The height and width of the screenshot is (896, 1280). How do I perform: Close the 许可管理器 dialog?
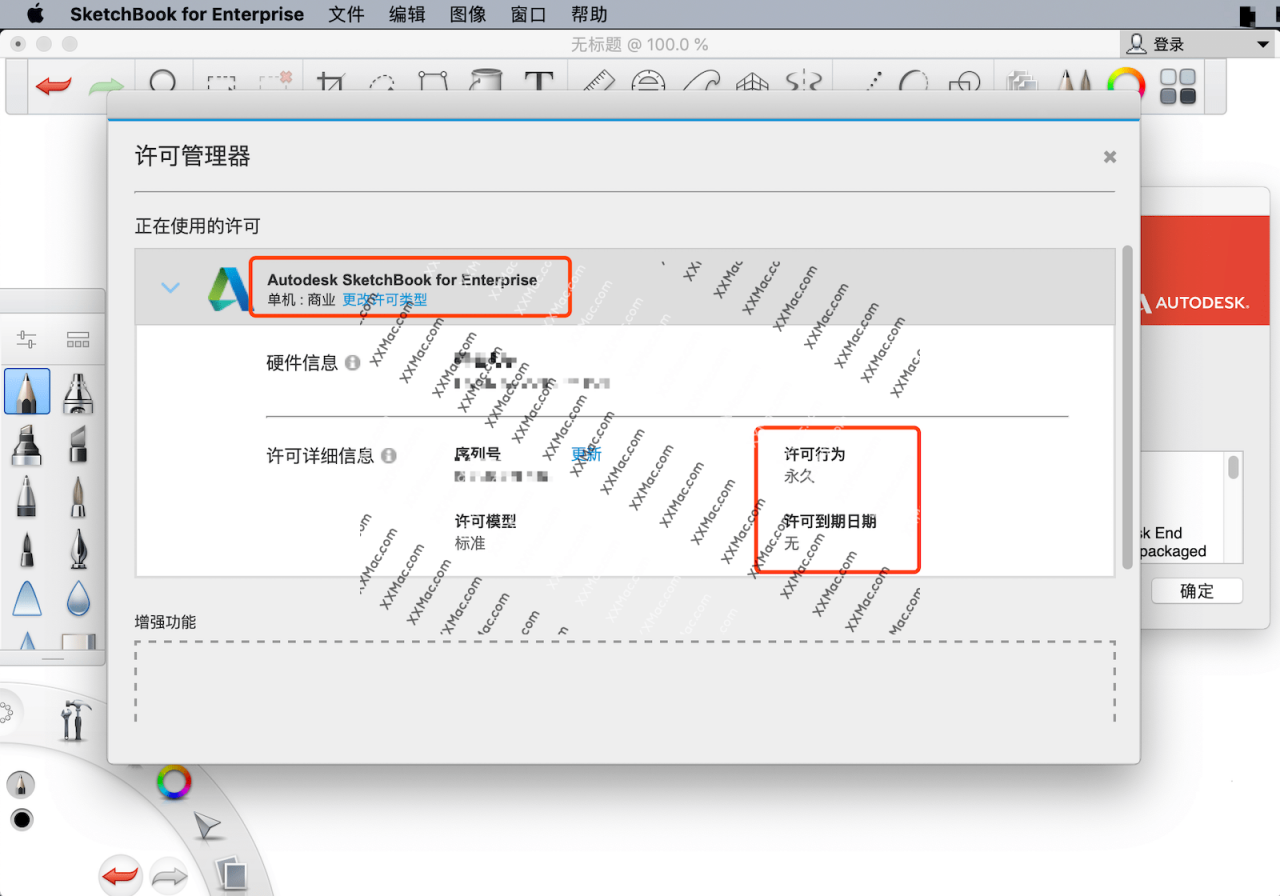(1110, 157)
